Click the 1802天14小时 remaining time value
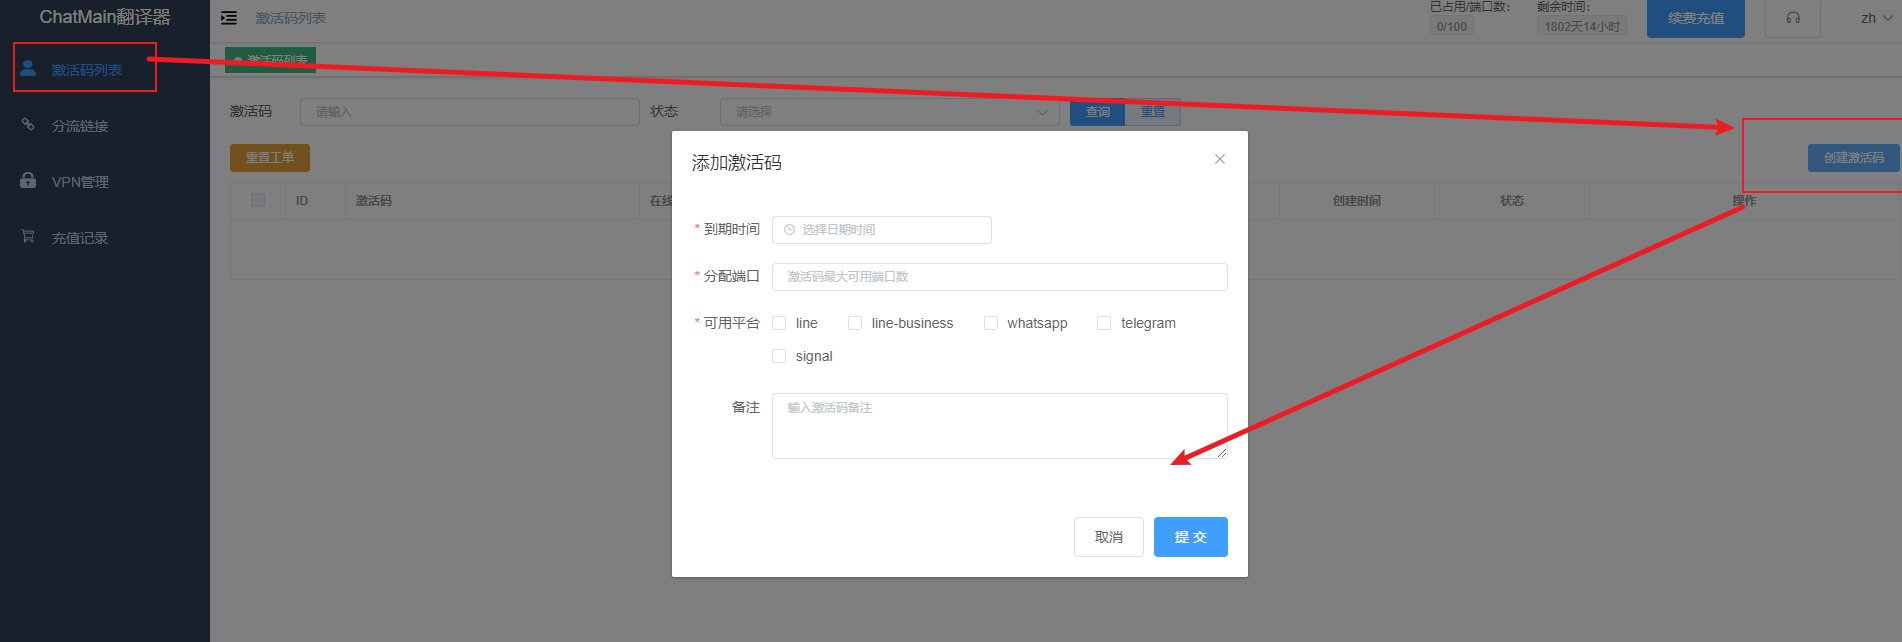Image resolution: width=1902 pixels, height=642 pixels. [1581, 27]
